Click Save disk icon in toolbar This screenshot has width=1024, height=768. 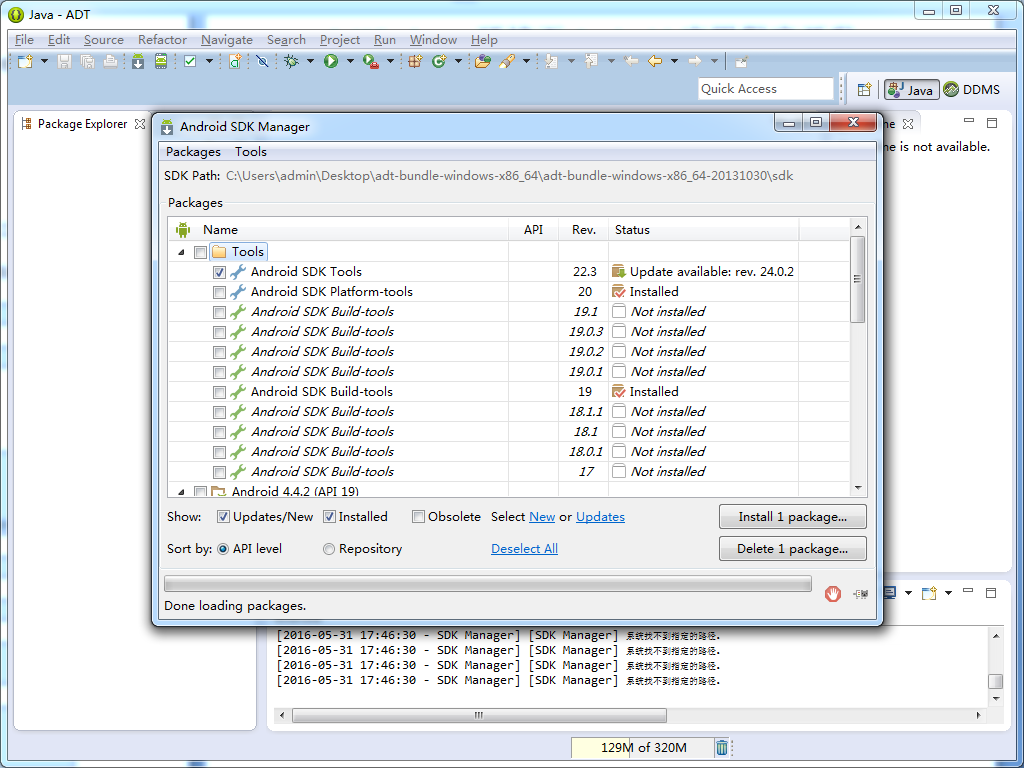[64, 61]
